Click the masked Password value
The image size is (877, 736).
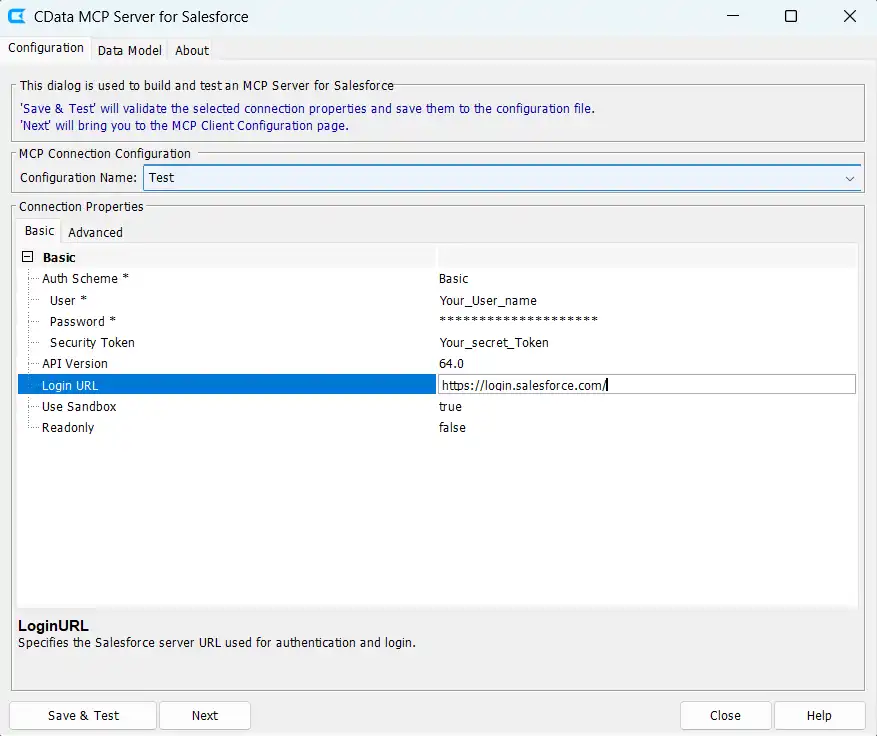point(518,321)
